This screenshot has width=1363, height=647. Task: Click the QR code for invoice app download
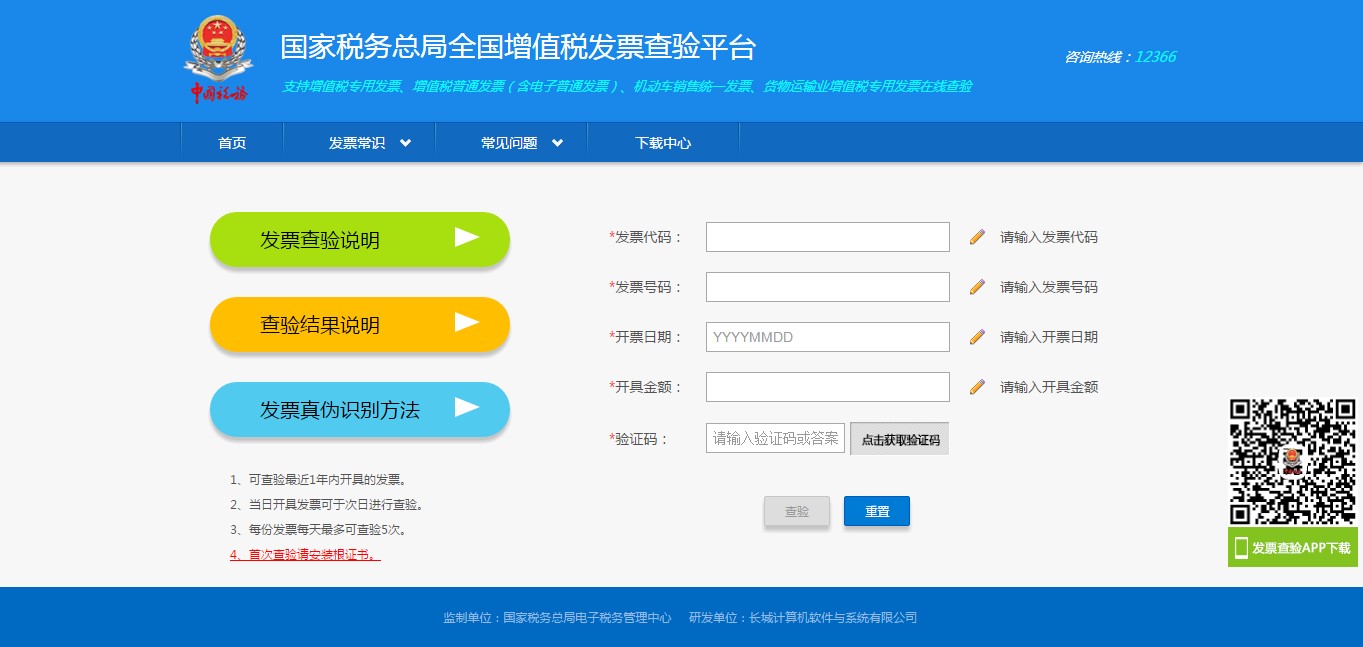point(1292,462)
